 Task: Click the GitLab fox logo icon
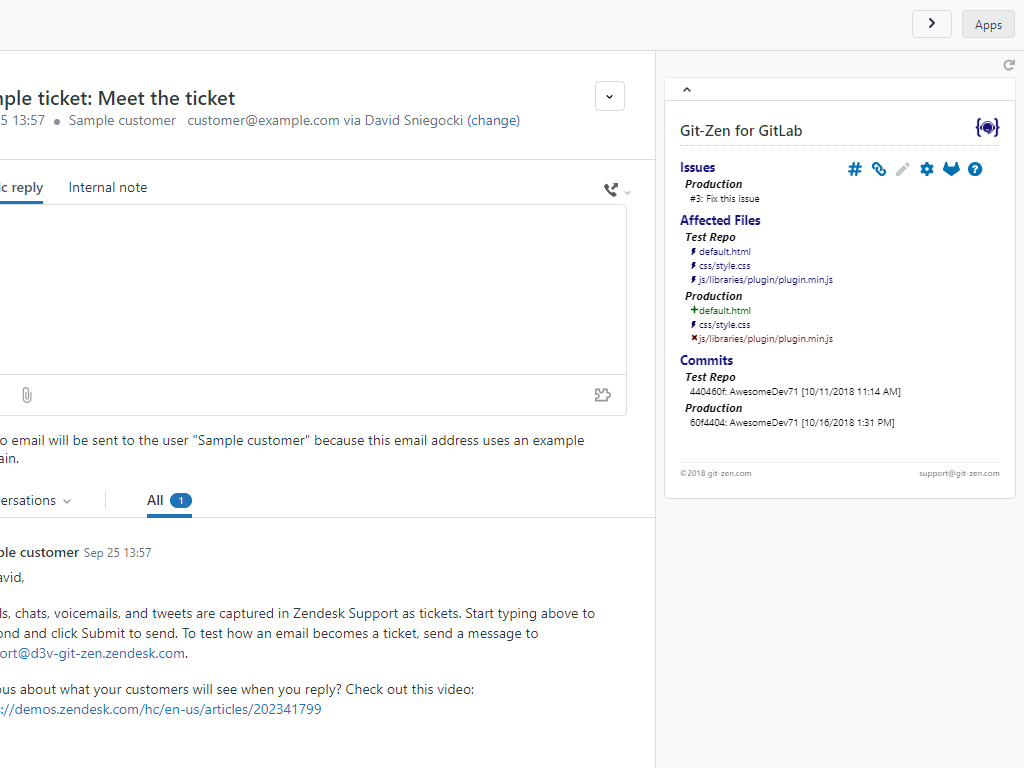(951, 169)
